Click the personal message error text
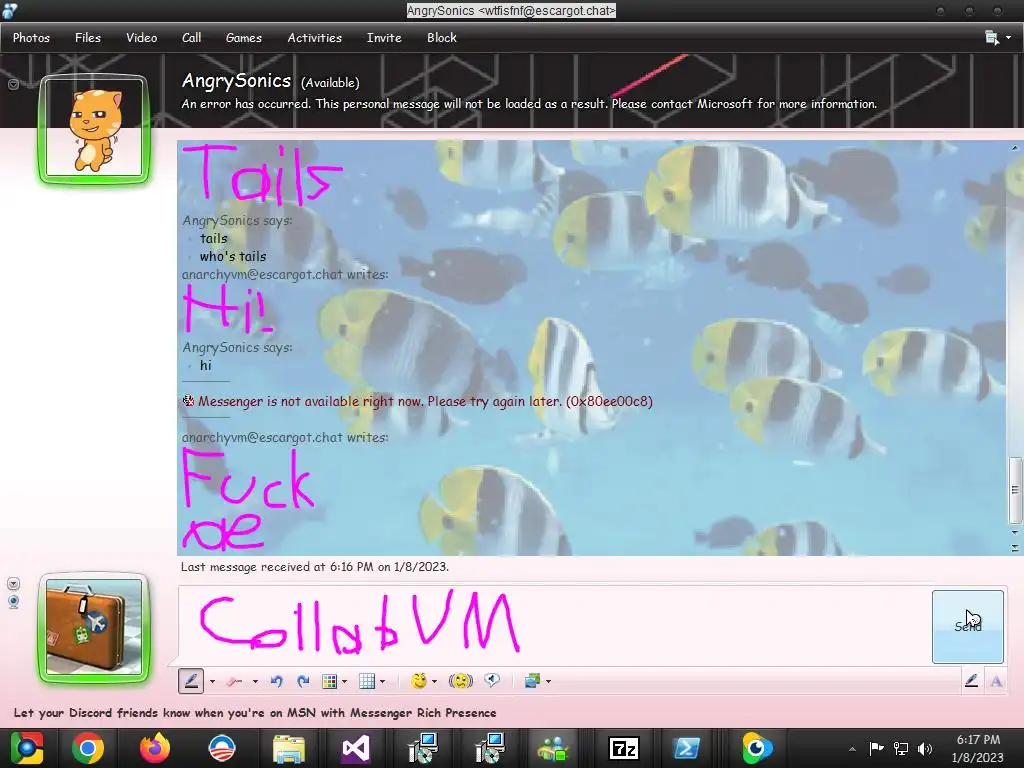Image resolution: width=1024 pixels, height=768 pixels. tap(529, 104)
